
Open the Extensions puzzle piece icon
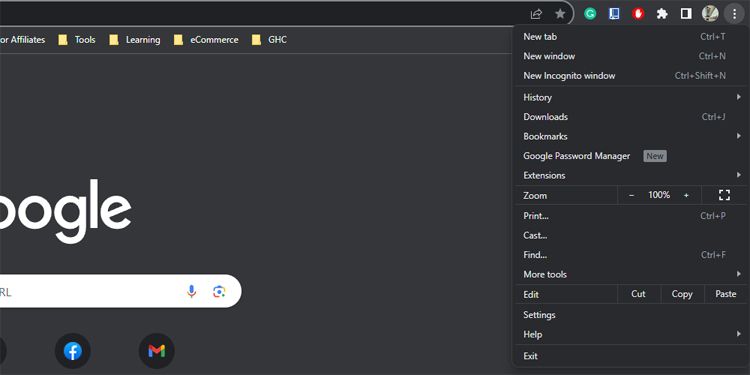pyautogui.click(x=662, y=14)
